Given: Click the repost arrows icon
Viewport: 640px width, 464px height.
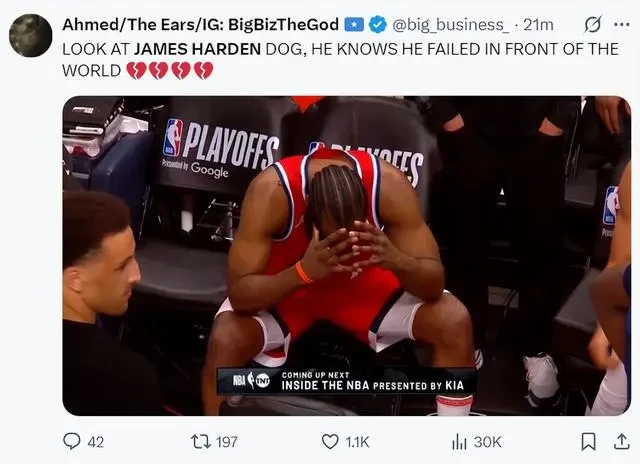Looking at the screenshot, I should coord(200,442).
